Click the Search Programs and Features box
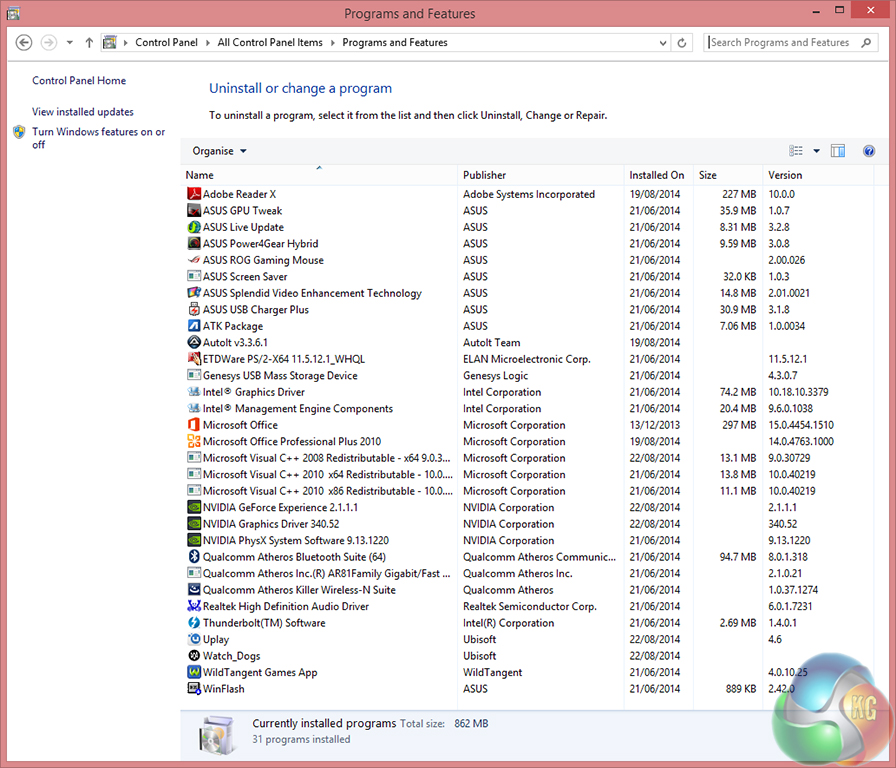 (780, 43)
